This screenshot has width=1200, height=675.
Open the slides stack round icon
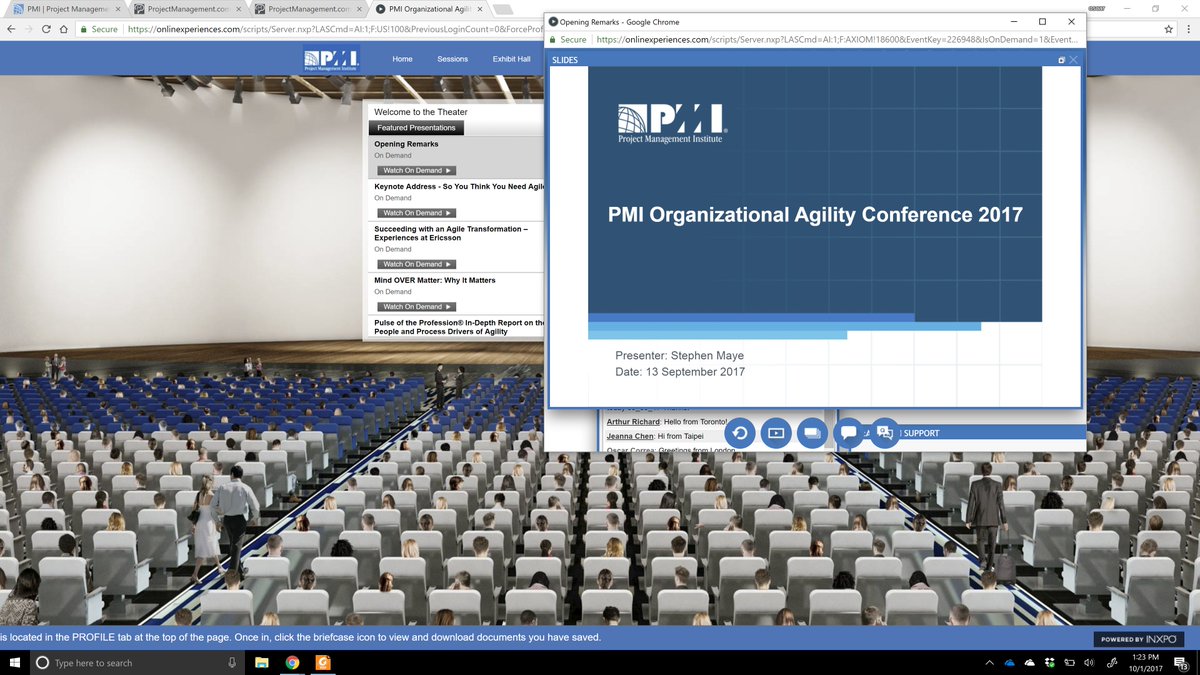812,433
